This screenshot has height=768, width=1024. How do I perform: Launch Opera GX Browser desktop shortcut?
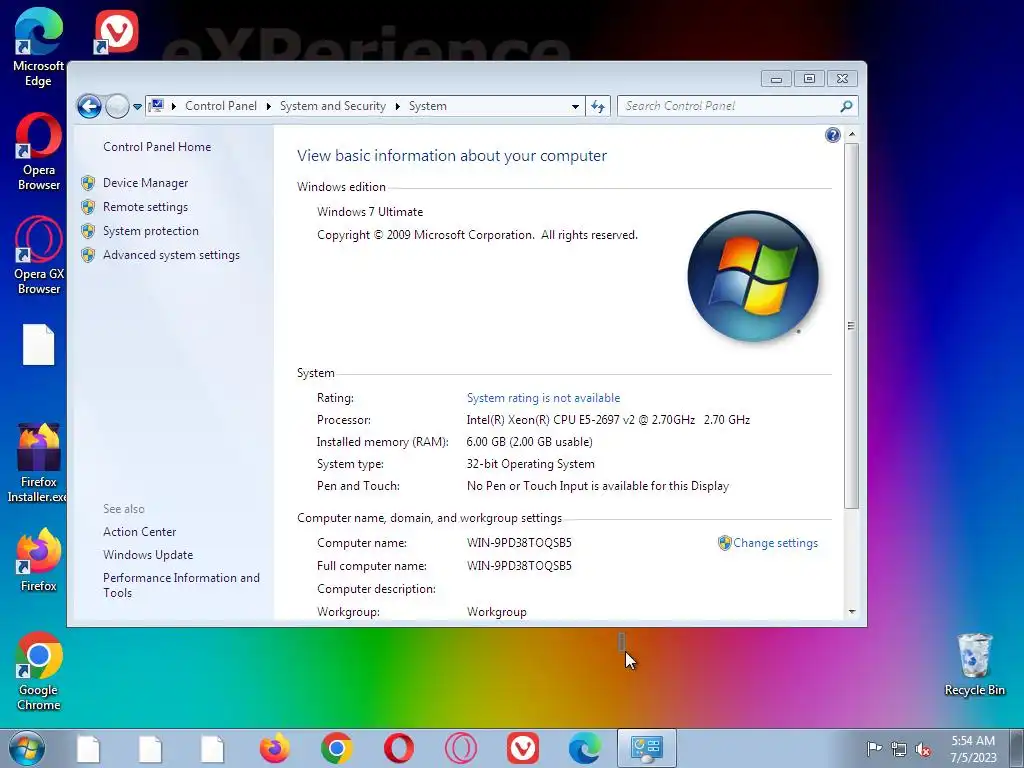(x=39, y=255)
